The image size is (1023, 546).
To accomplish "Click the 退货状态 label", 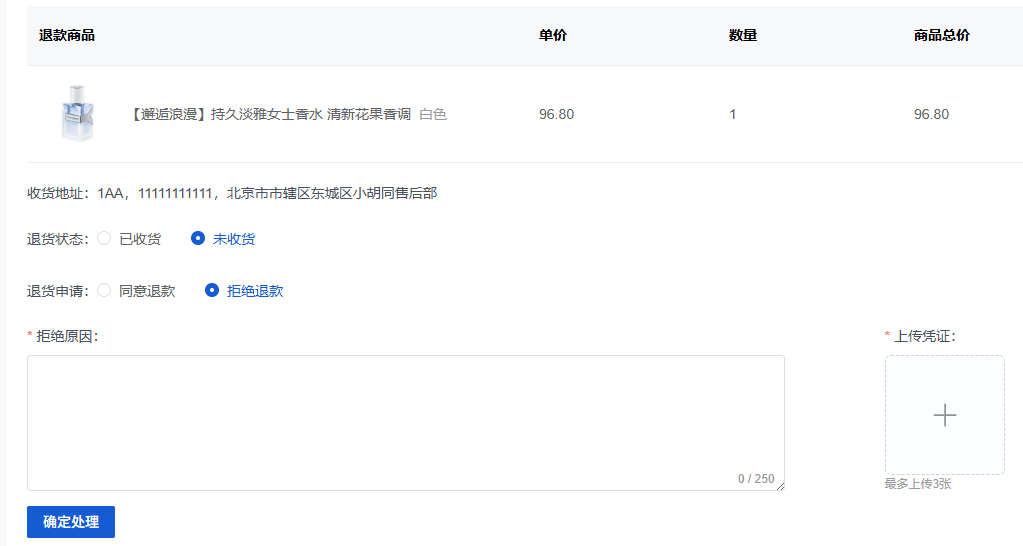I will (x=57, y=239).
